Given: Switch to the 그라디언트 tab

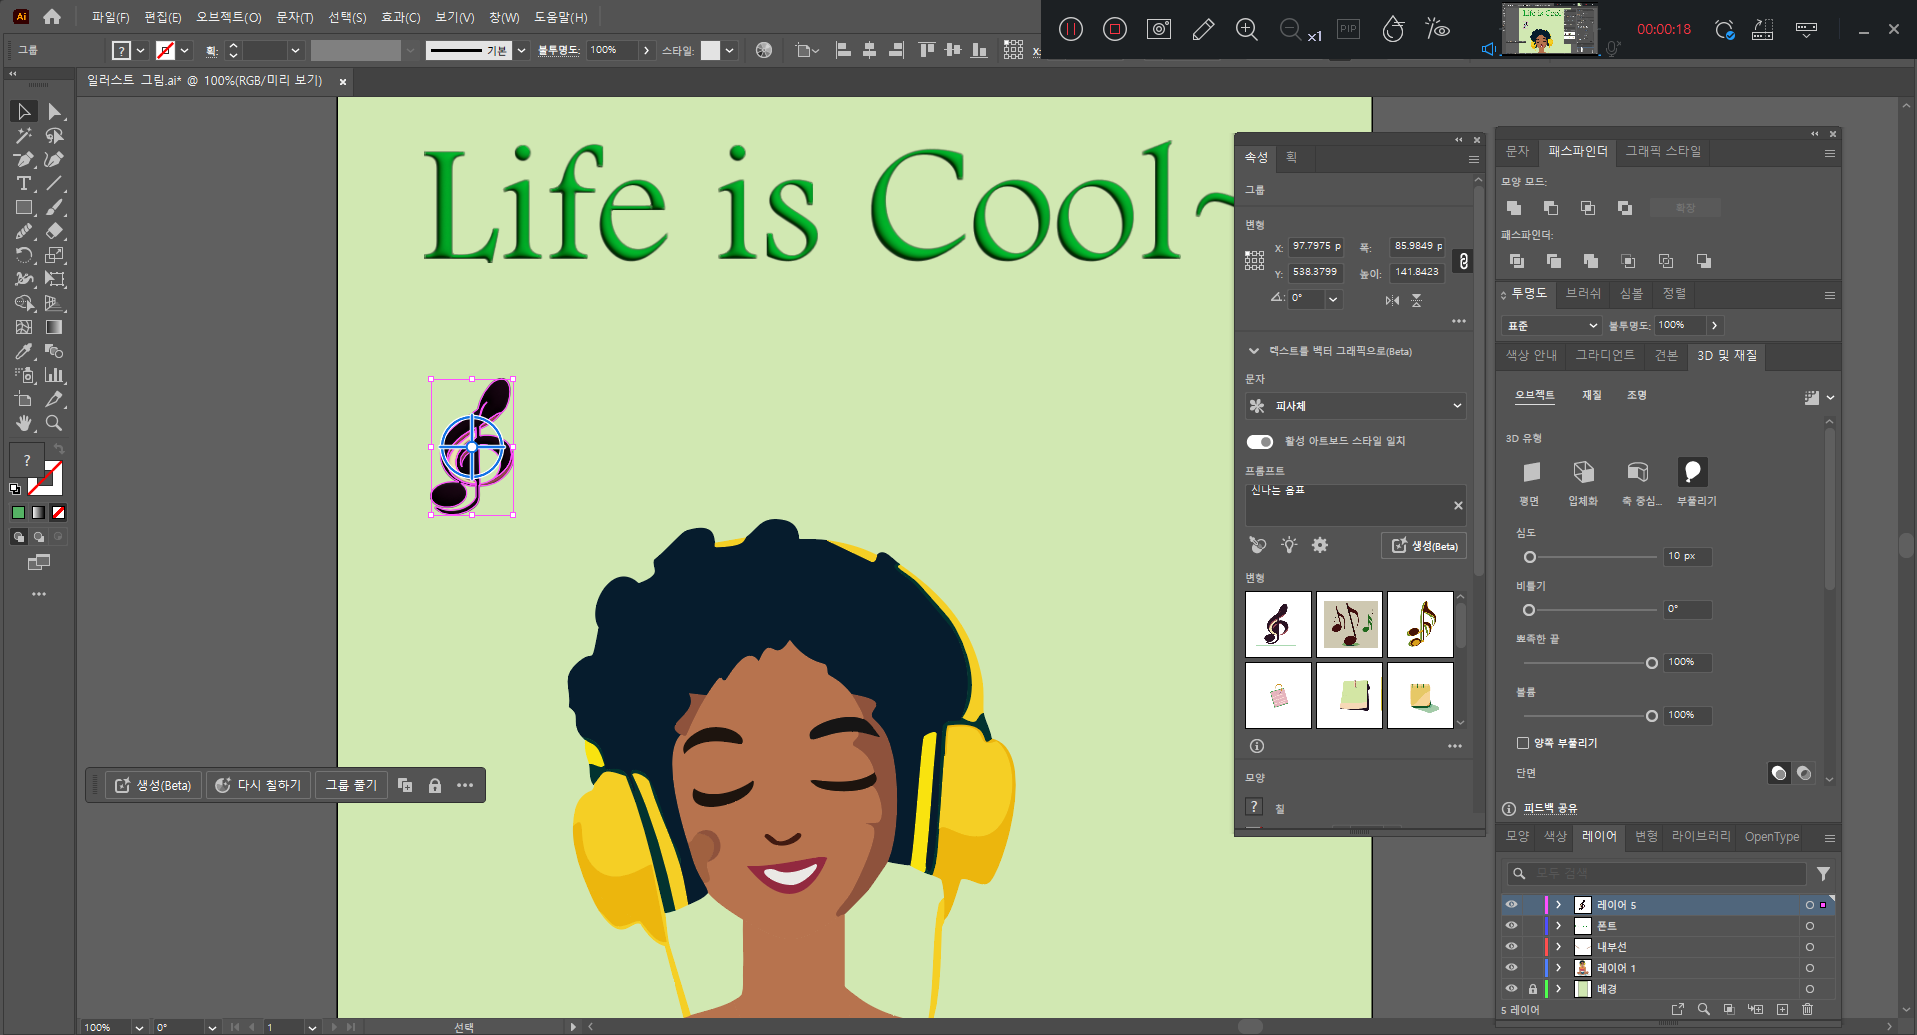Looking at the screenshot, I should pos(1604,355).
